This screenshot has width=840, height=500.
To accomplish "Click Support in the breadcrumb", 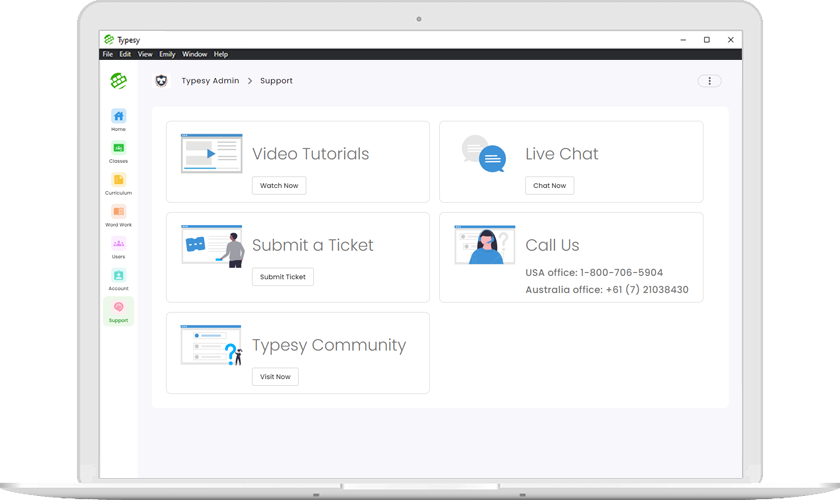I will pyautogui.click(x=276, y=81).
